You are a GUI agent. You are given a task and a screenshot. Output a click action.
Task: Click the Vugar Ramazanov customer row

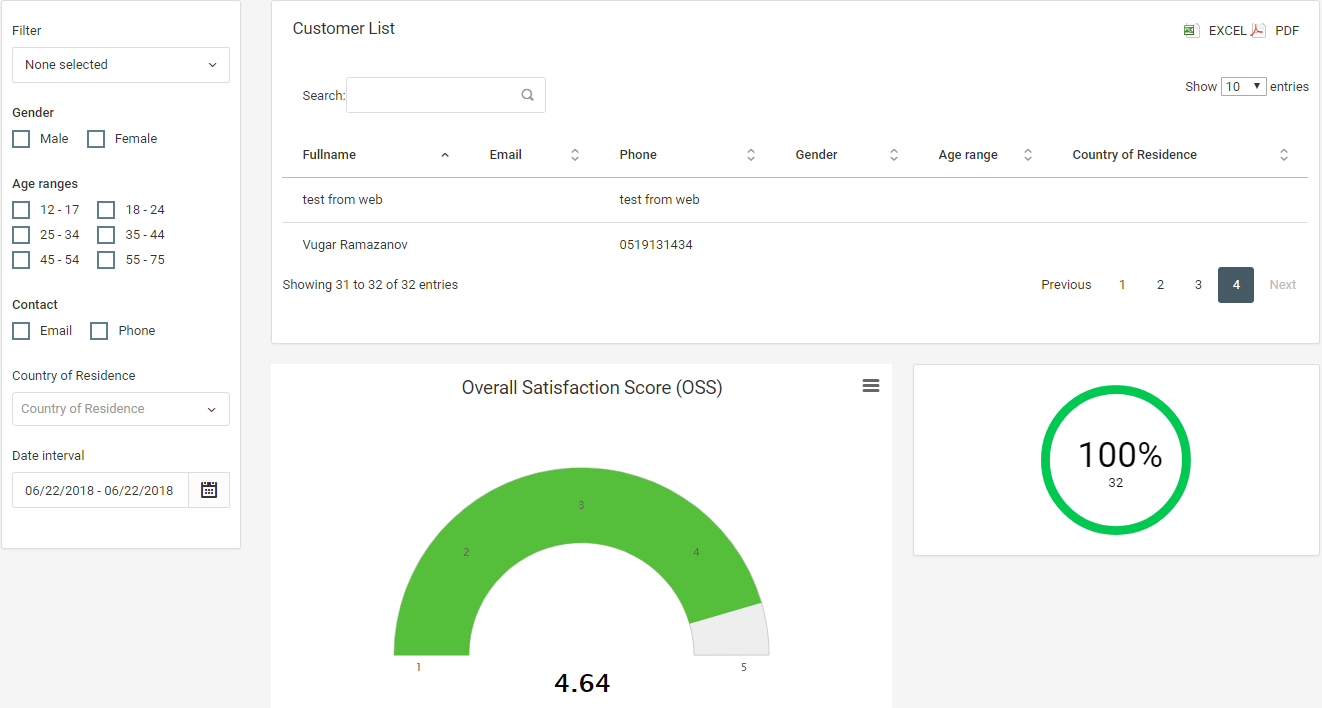(x=355, y=245)
